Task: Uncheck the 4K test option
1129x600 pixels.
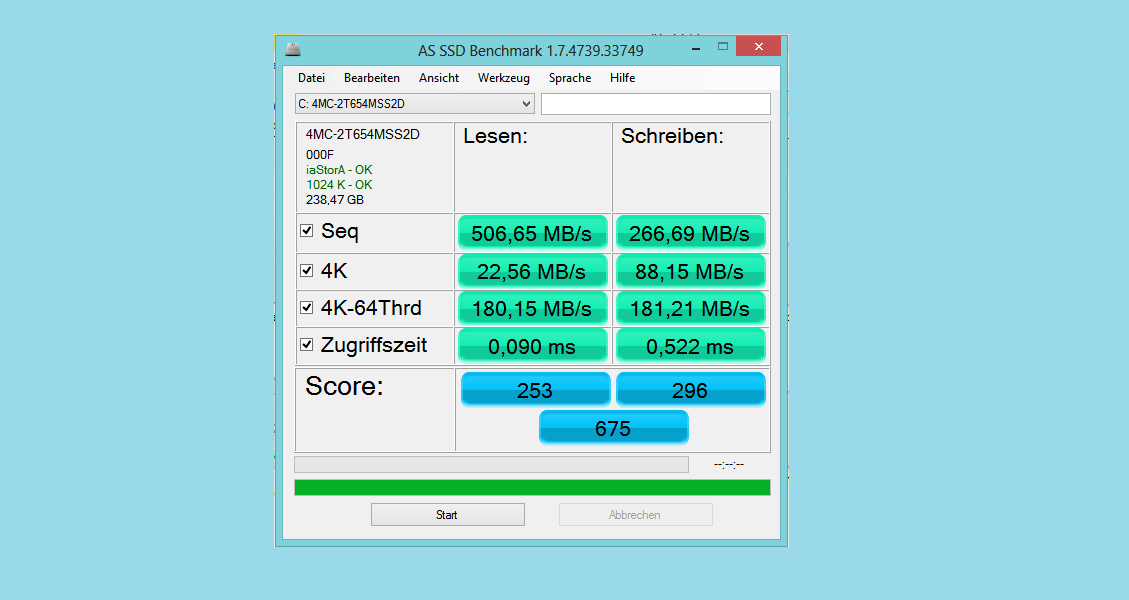Action: click(307, 268)
